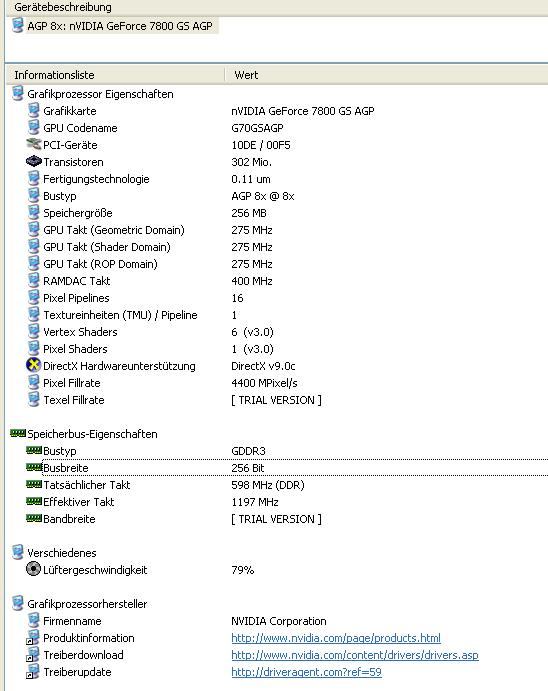Click the chip icon next to Transistoren
Image resolution: width=548 pixels, height=691 pixels.
coord(33,161)
